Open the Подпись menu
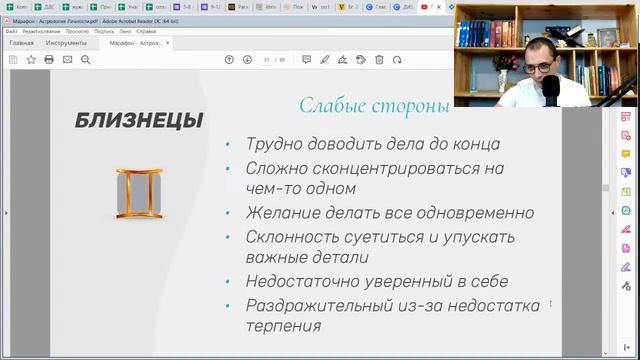This screenshot has width=640, height=360. [104, 31]
